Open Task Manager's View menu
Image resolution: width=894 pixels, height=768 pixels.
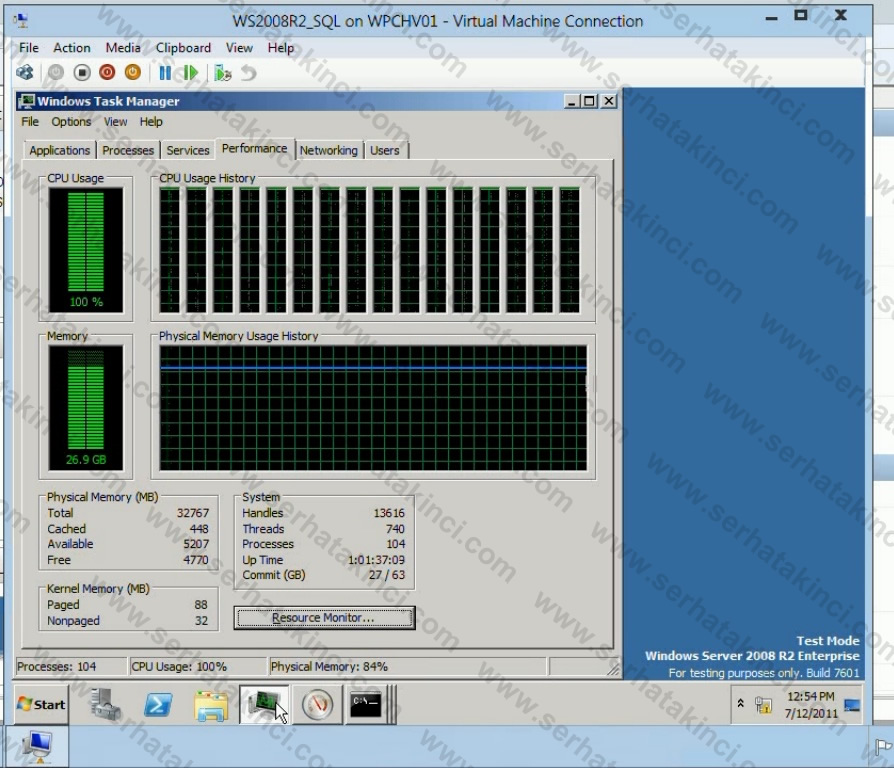click(x=115, y=121)
